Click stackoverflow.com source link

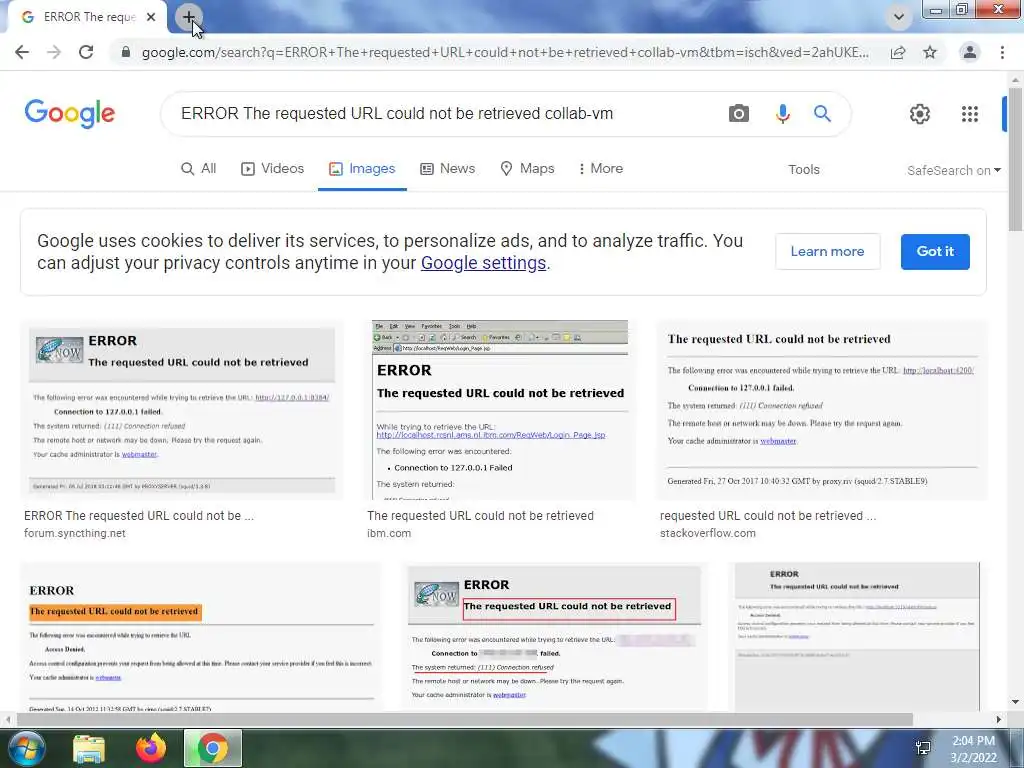pyautogui.click(x=707, y=533)
